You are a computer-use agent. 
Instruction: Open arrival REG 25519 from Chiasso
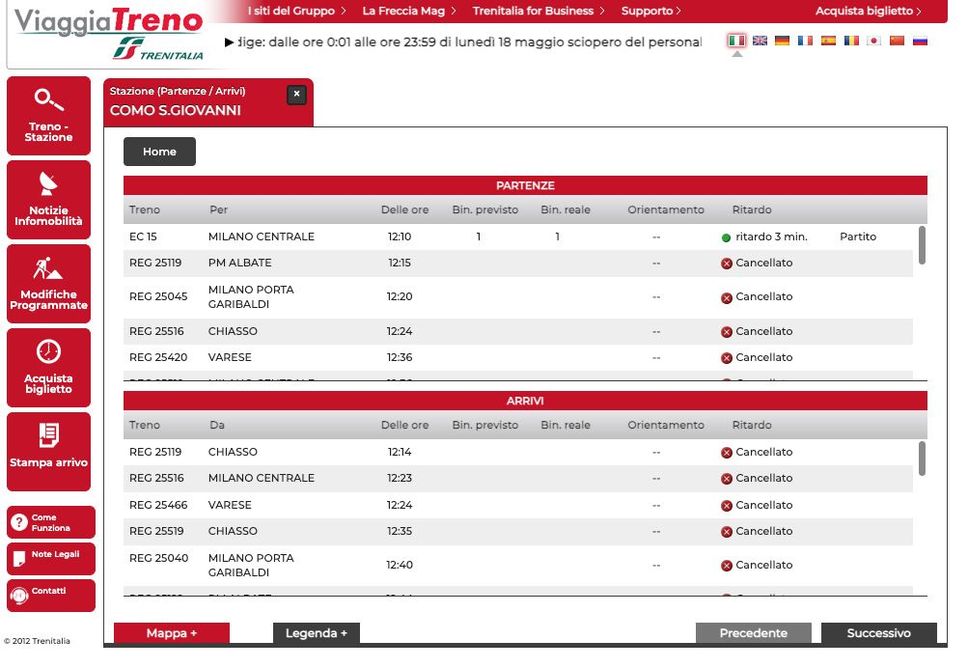click(518, 532)
